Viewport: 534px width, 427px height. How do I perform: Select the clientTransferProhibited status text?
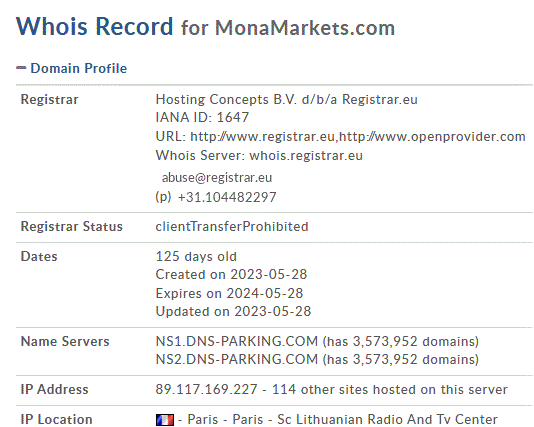[232, 227]
